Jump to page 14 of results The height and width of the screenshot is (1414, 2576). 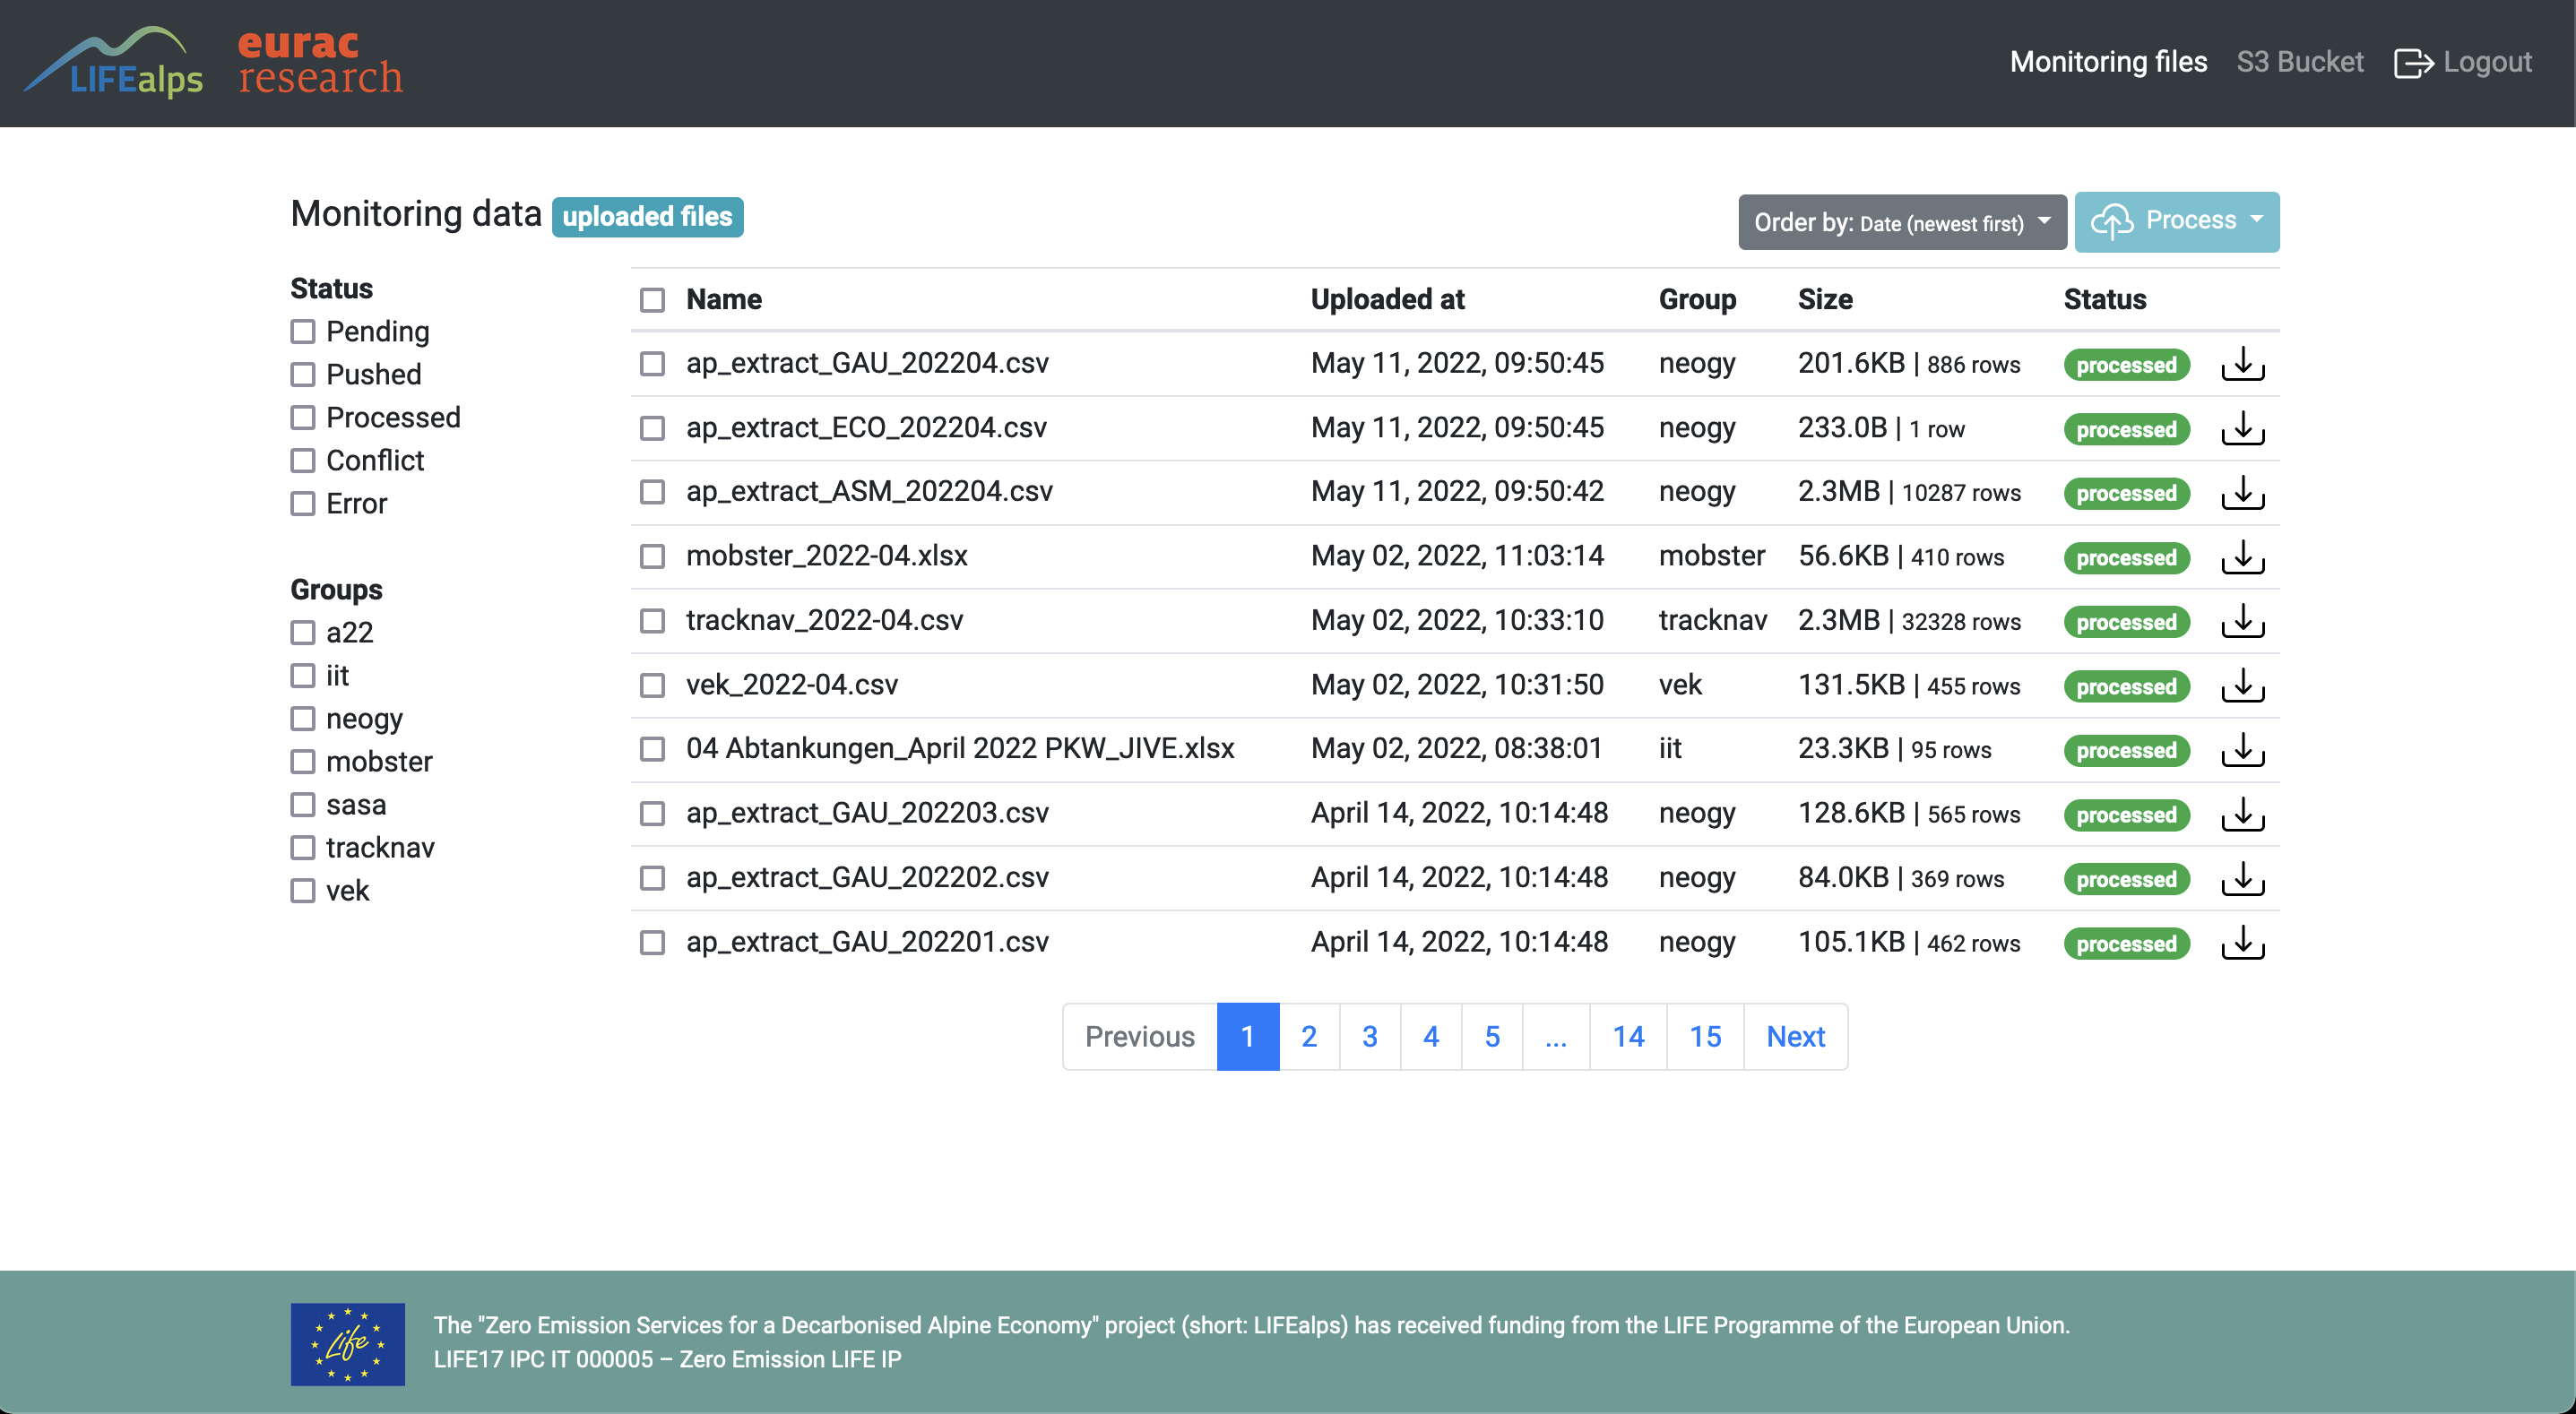pyautogui.click(x=1628, y=1036)
